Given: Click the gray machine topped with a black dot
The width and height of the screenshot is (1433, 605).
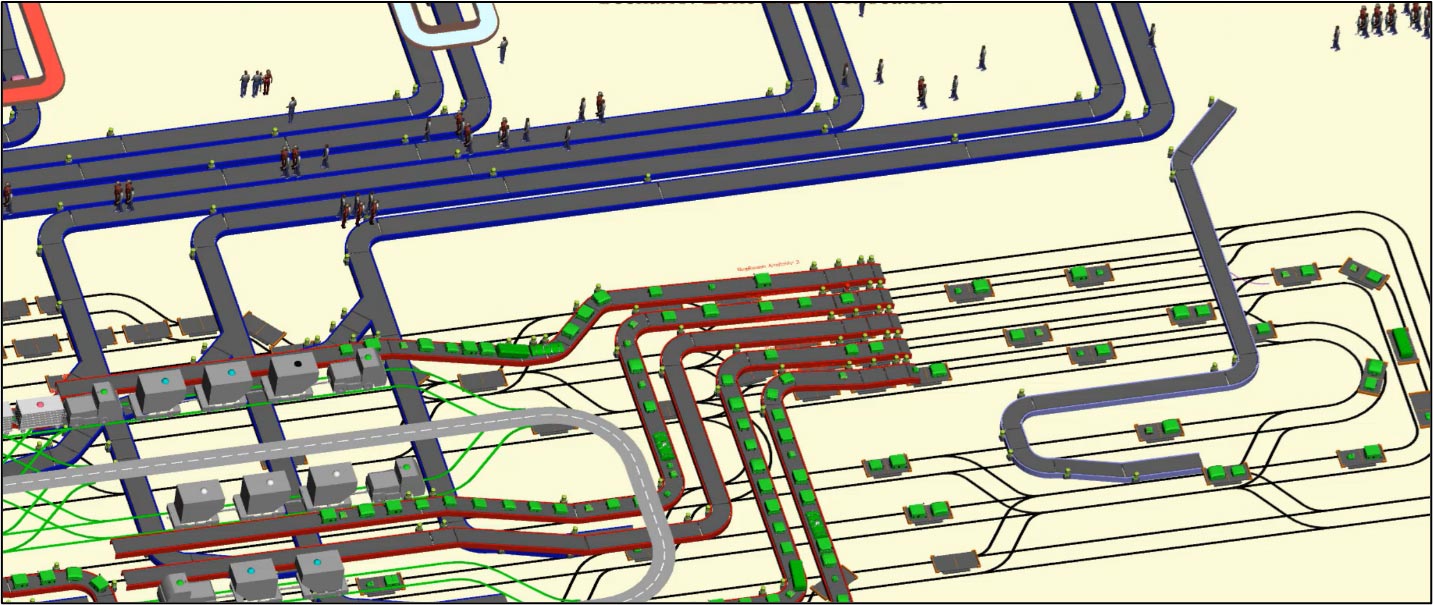Looking at the screenshot, I should tap(297, 364).
